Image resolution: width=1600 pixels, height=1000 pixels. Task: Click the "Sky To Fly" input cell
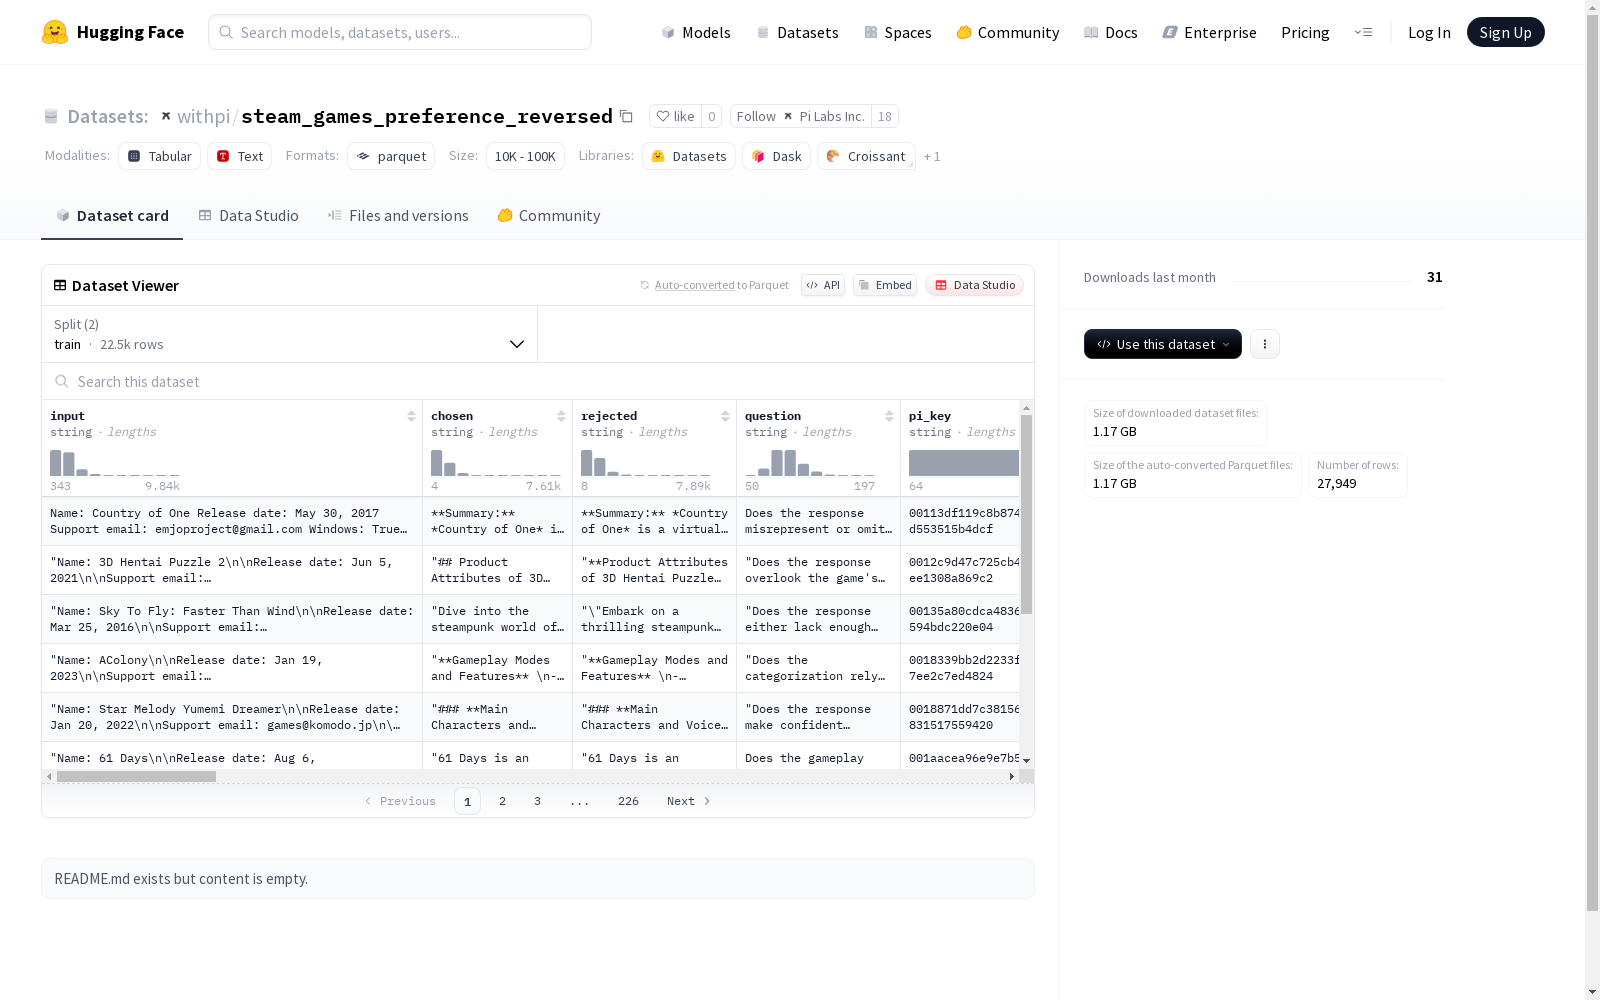[232, 619]
